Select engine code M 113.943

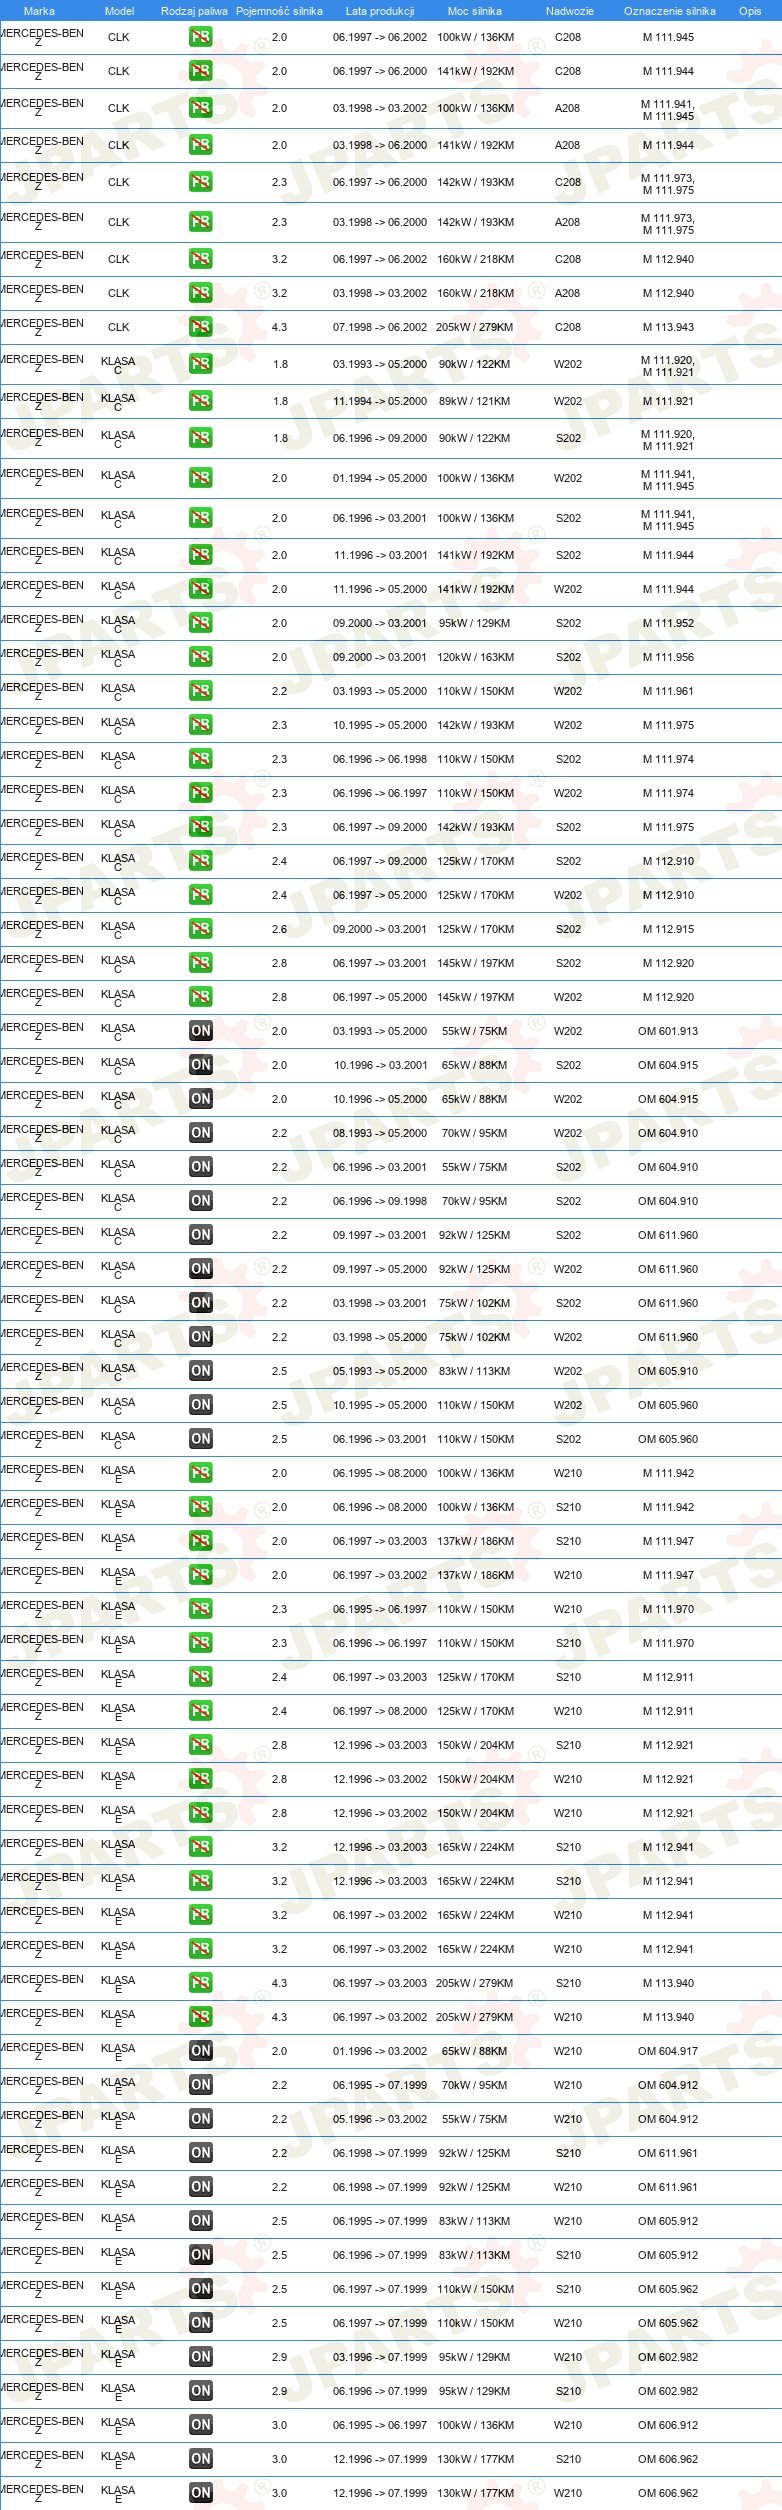668,327
